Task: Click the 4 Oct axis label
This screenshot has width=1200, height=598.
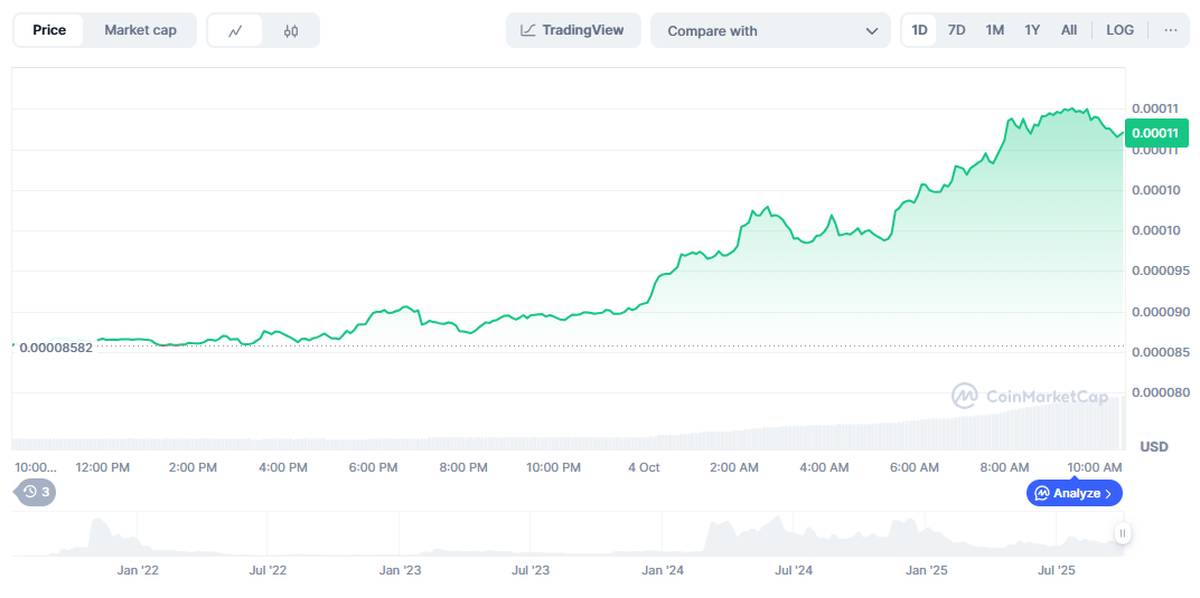Action: click(x=644, y=467)
